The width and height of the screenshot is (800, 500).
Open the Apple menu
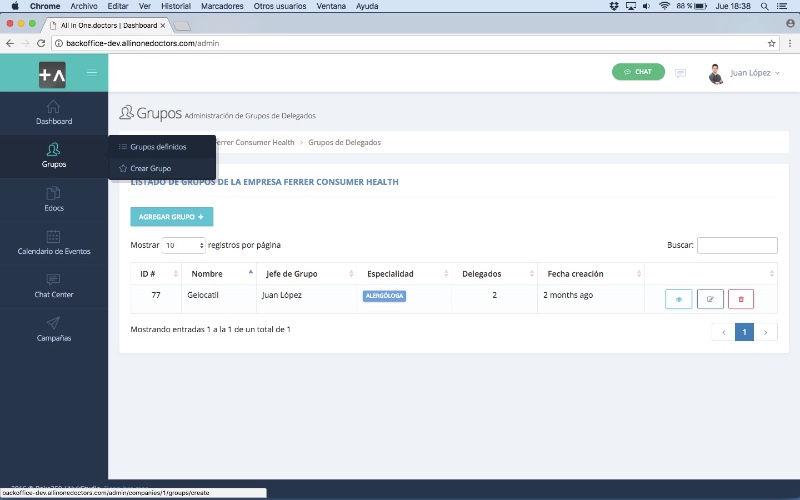[x=15, y=6]
